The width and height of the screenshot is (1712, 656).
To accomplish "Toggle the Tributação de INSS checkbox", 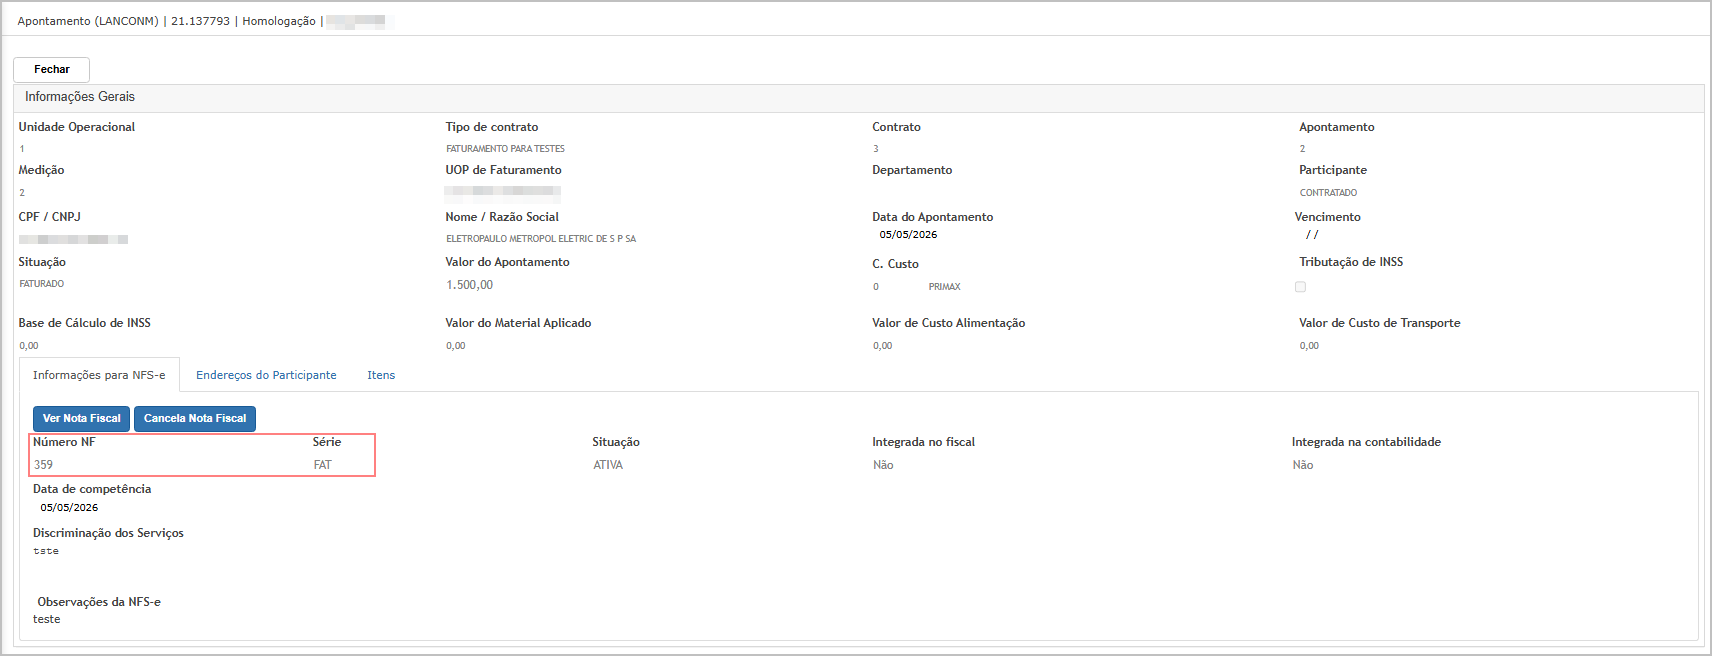I will pyautogui.click(x=1300, y=287).
